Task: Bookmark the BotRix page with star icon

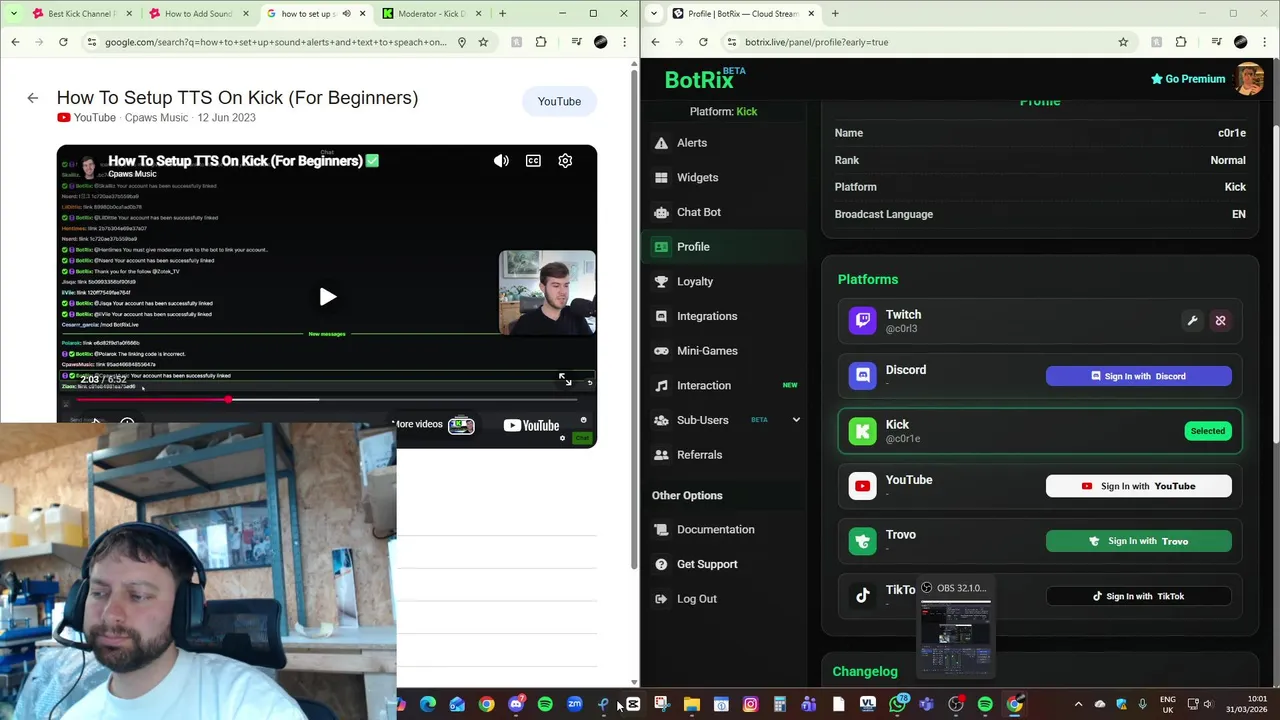Action: click(1123, 42)
